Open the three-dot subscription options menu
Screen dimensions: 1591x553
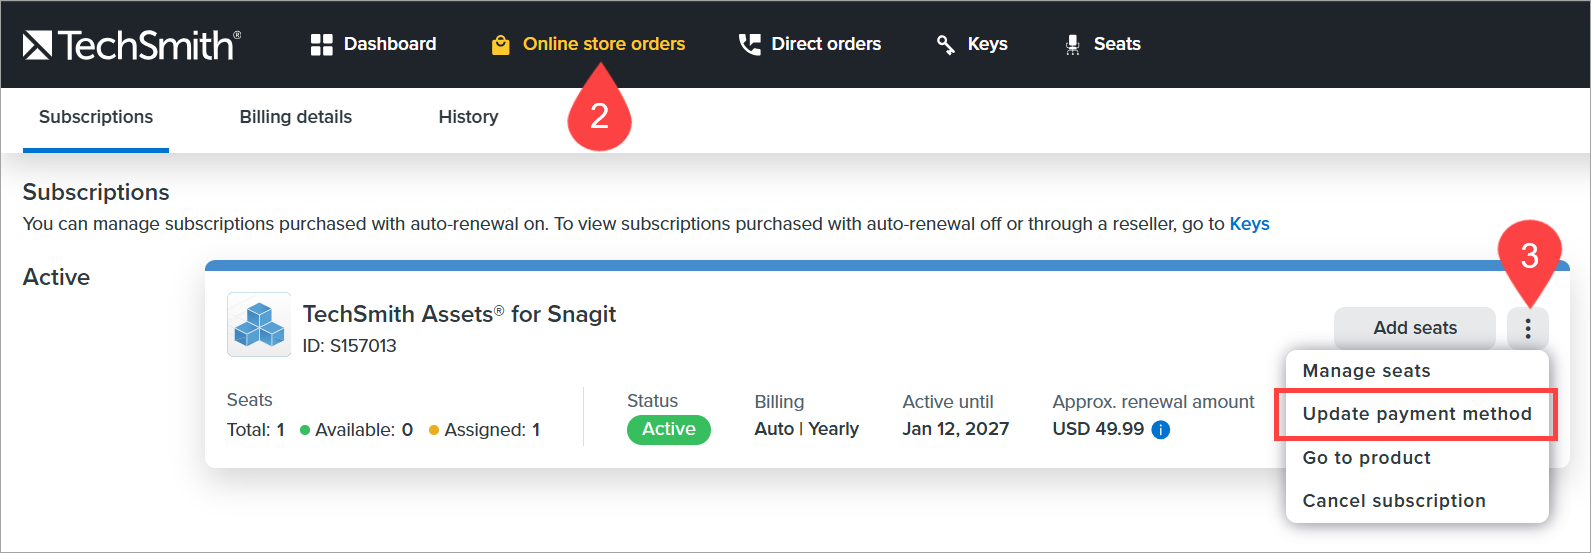coord(1527,328)
